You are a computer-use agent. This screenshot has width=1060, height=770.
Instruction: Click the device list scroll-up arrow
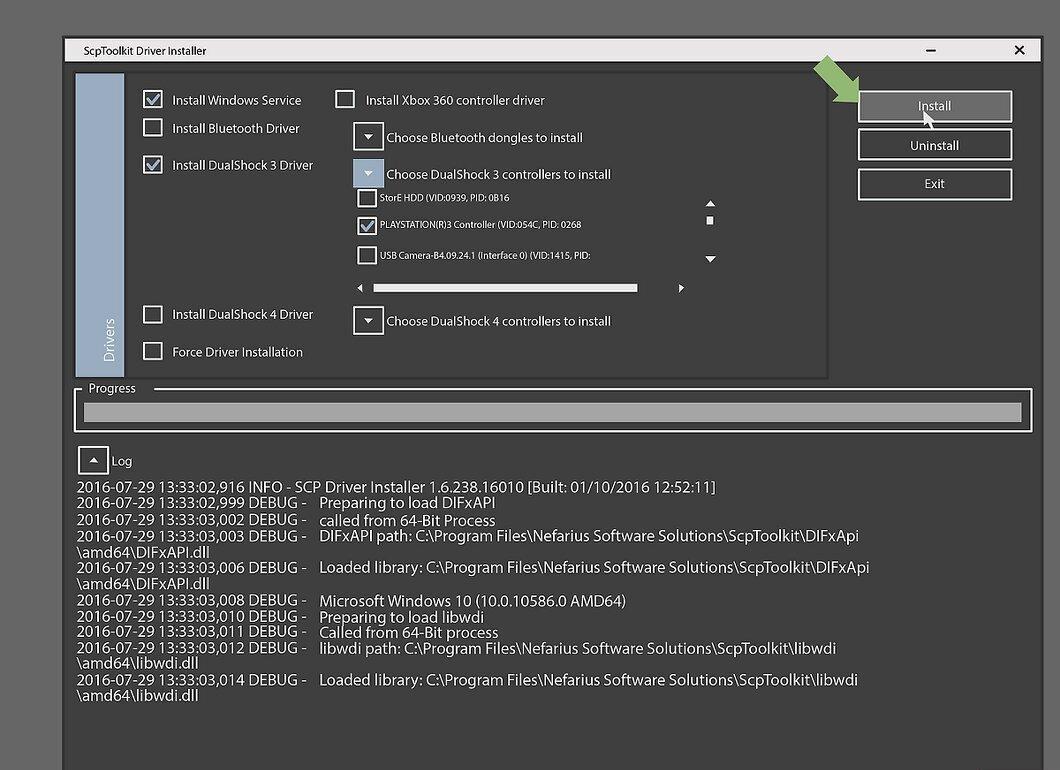point(710,203)
